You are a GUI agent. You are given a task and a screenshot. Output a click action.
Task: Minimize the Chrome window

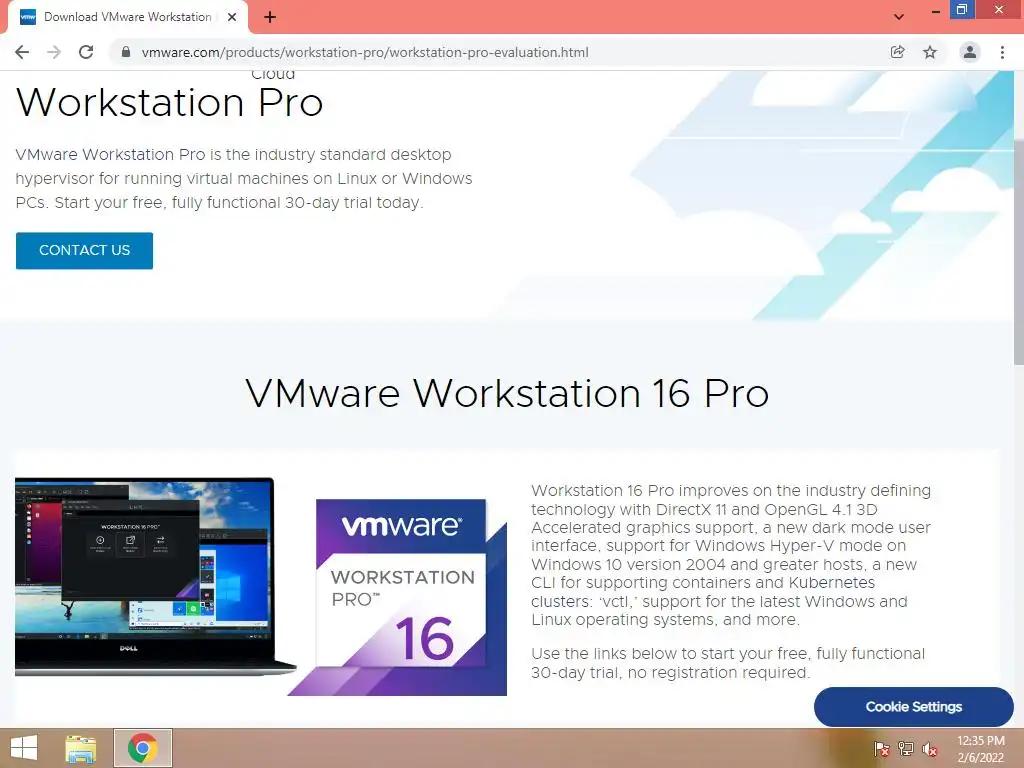(935, 11)
